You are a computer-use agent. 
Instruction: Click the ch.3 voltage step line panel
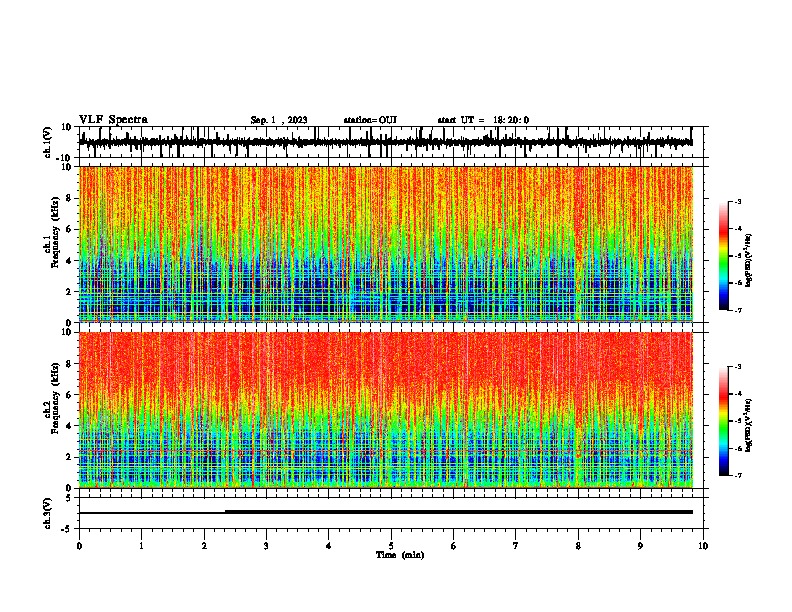(393, 513)
